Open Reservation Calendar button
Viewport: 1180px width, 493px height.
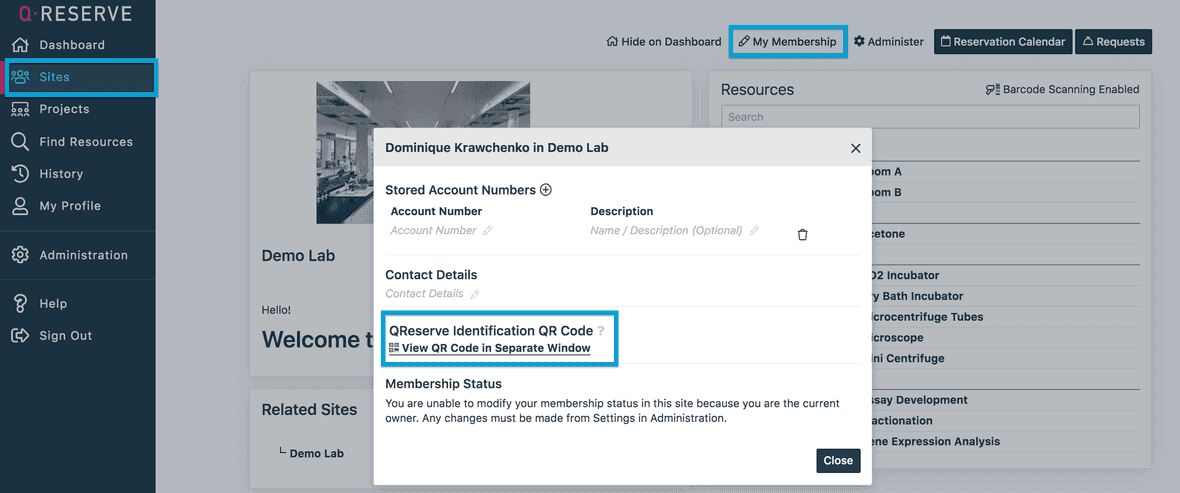point(1003,42)
